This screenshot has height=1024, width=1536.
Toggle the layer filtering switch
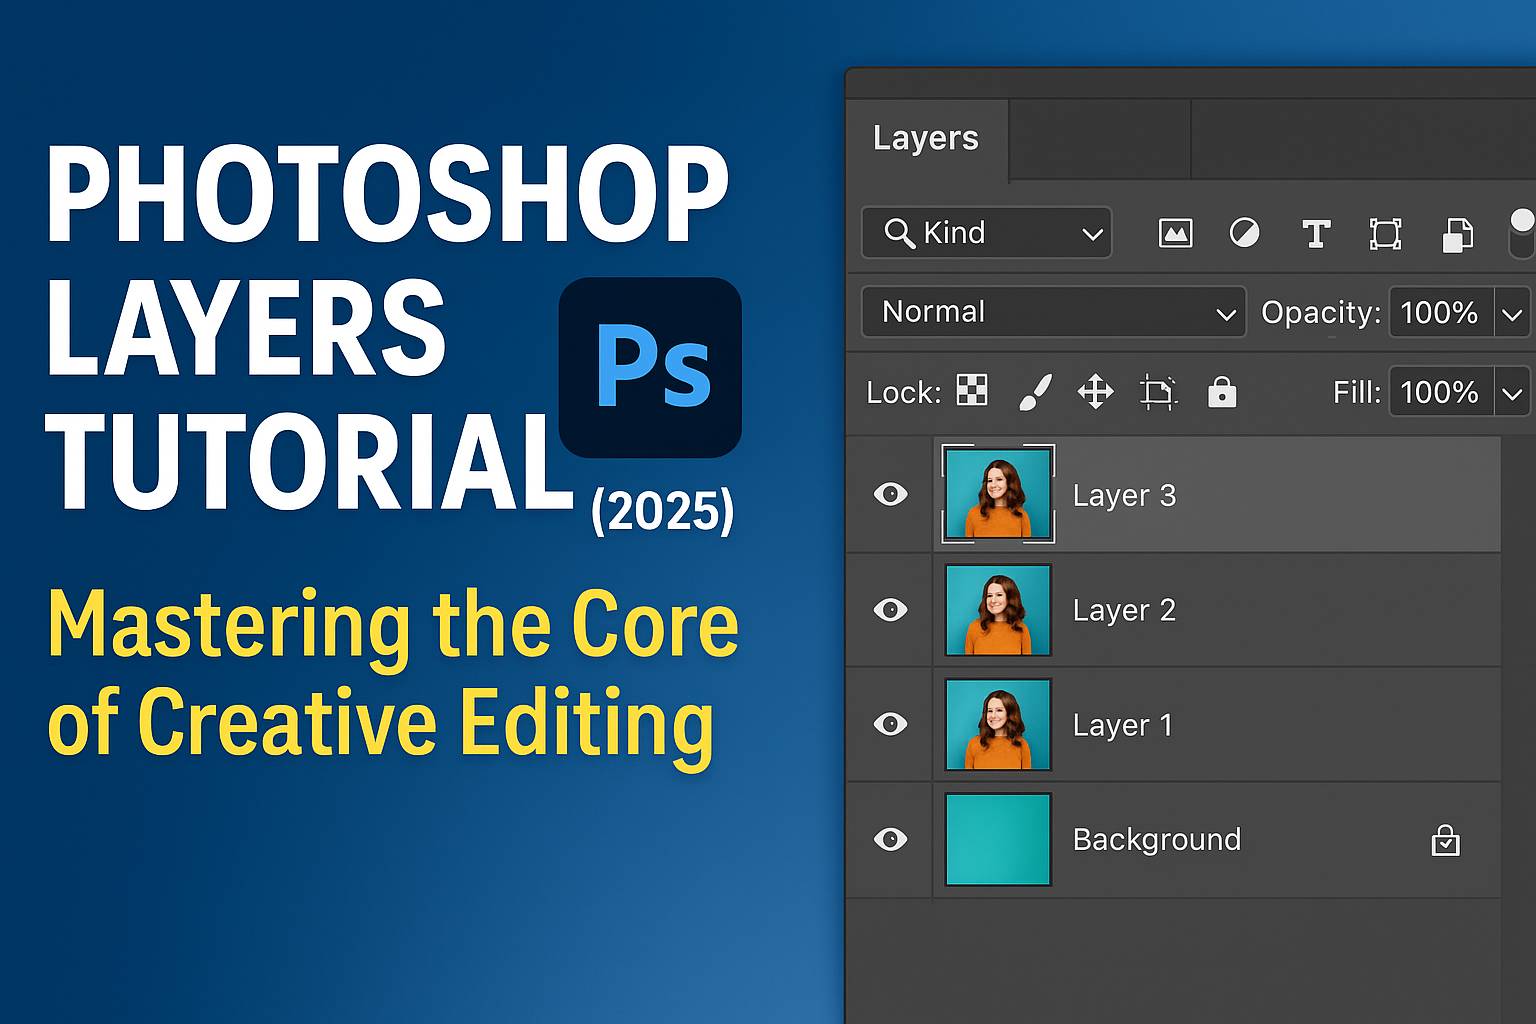pyautogui.click(x=1521, y=233)
